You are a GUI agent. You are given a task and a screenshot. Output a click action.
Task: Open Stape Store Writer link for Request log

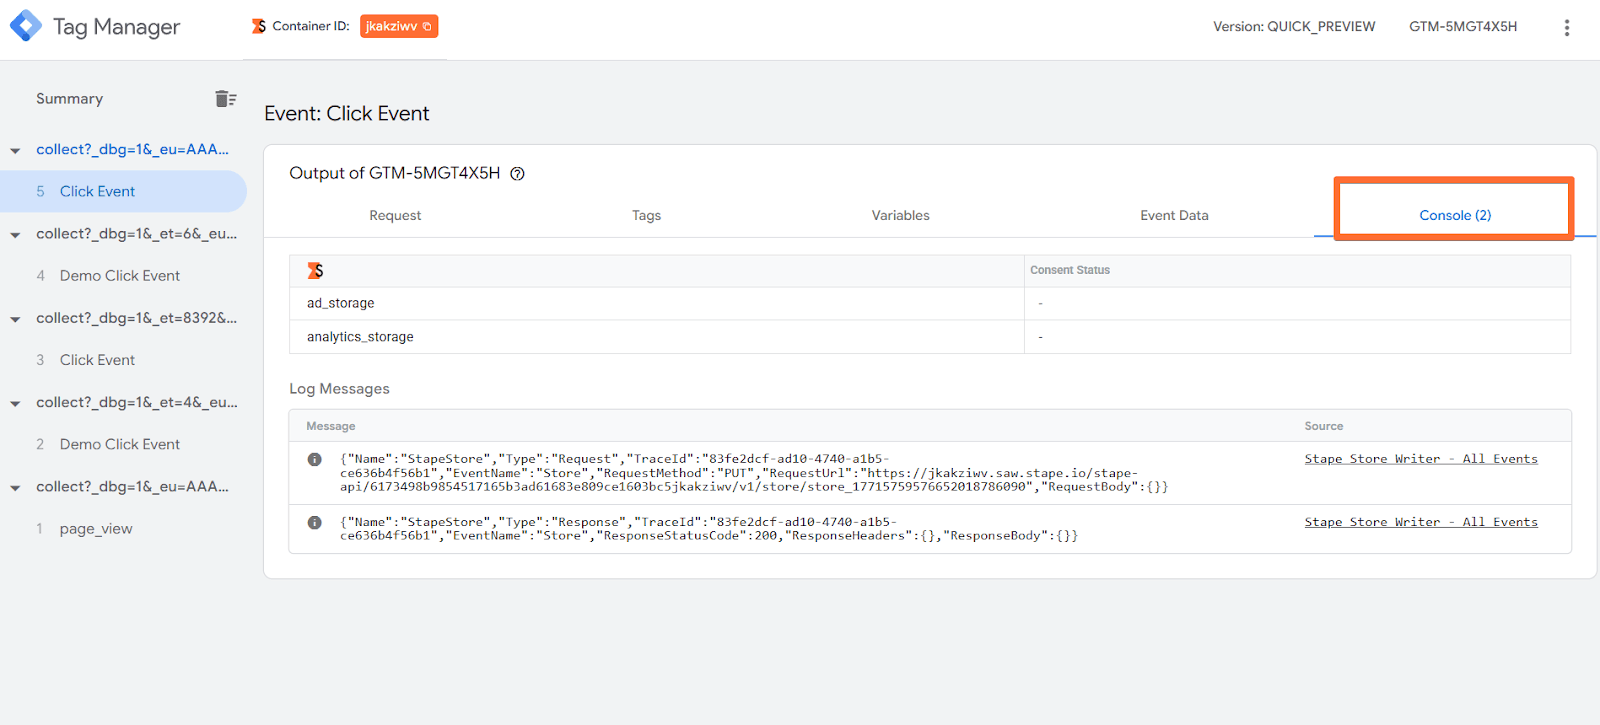click(1420, 459)
